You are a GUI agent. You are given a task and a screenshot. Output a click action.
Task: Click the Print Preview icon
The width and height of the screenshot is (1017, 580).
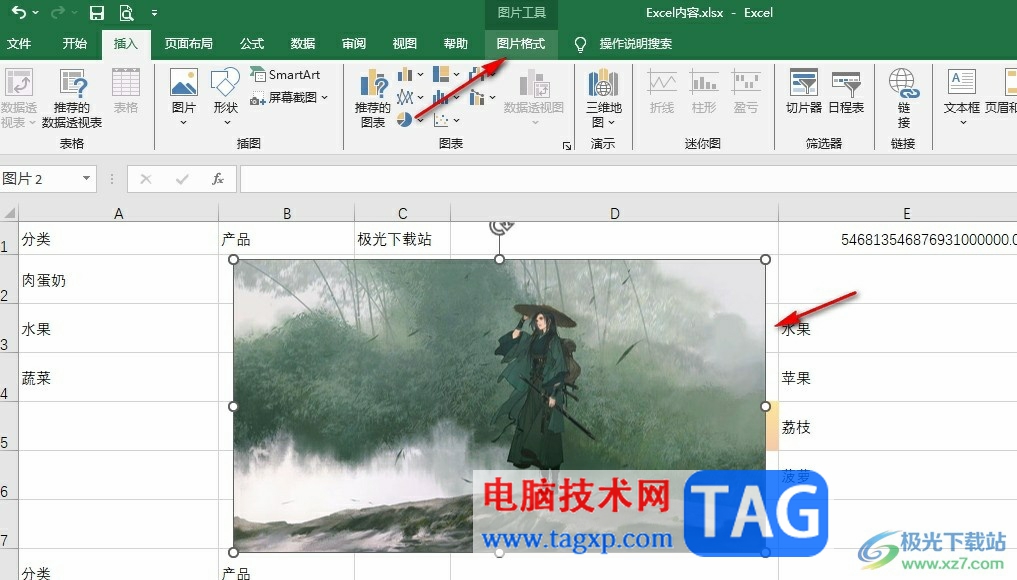click(x=126, y=12)
